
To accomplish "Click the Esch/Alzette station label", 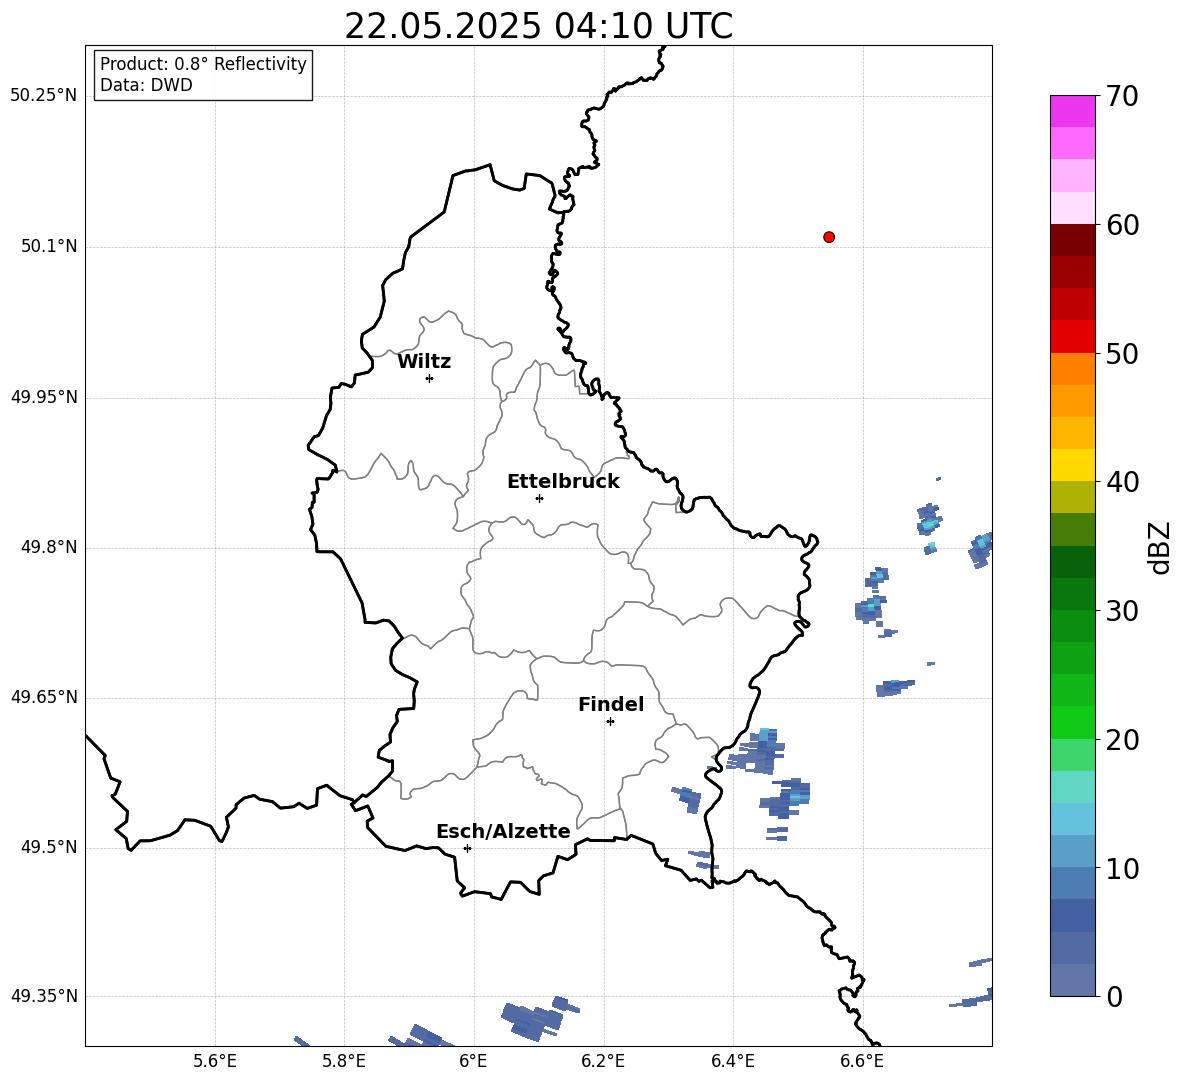I will [x=503, y=831].
